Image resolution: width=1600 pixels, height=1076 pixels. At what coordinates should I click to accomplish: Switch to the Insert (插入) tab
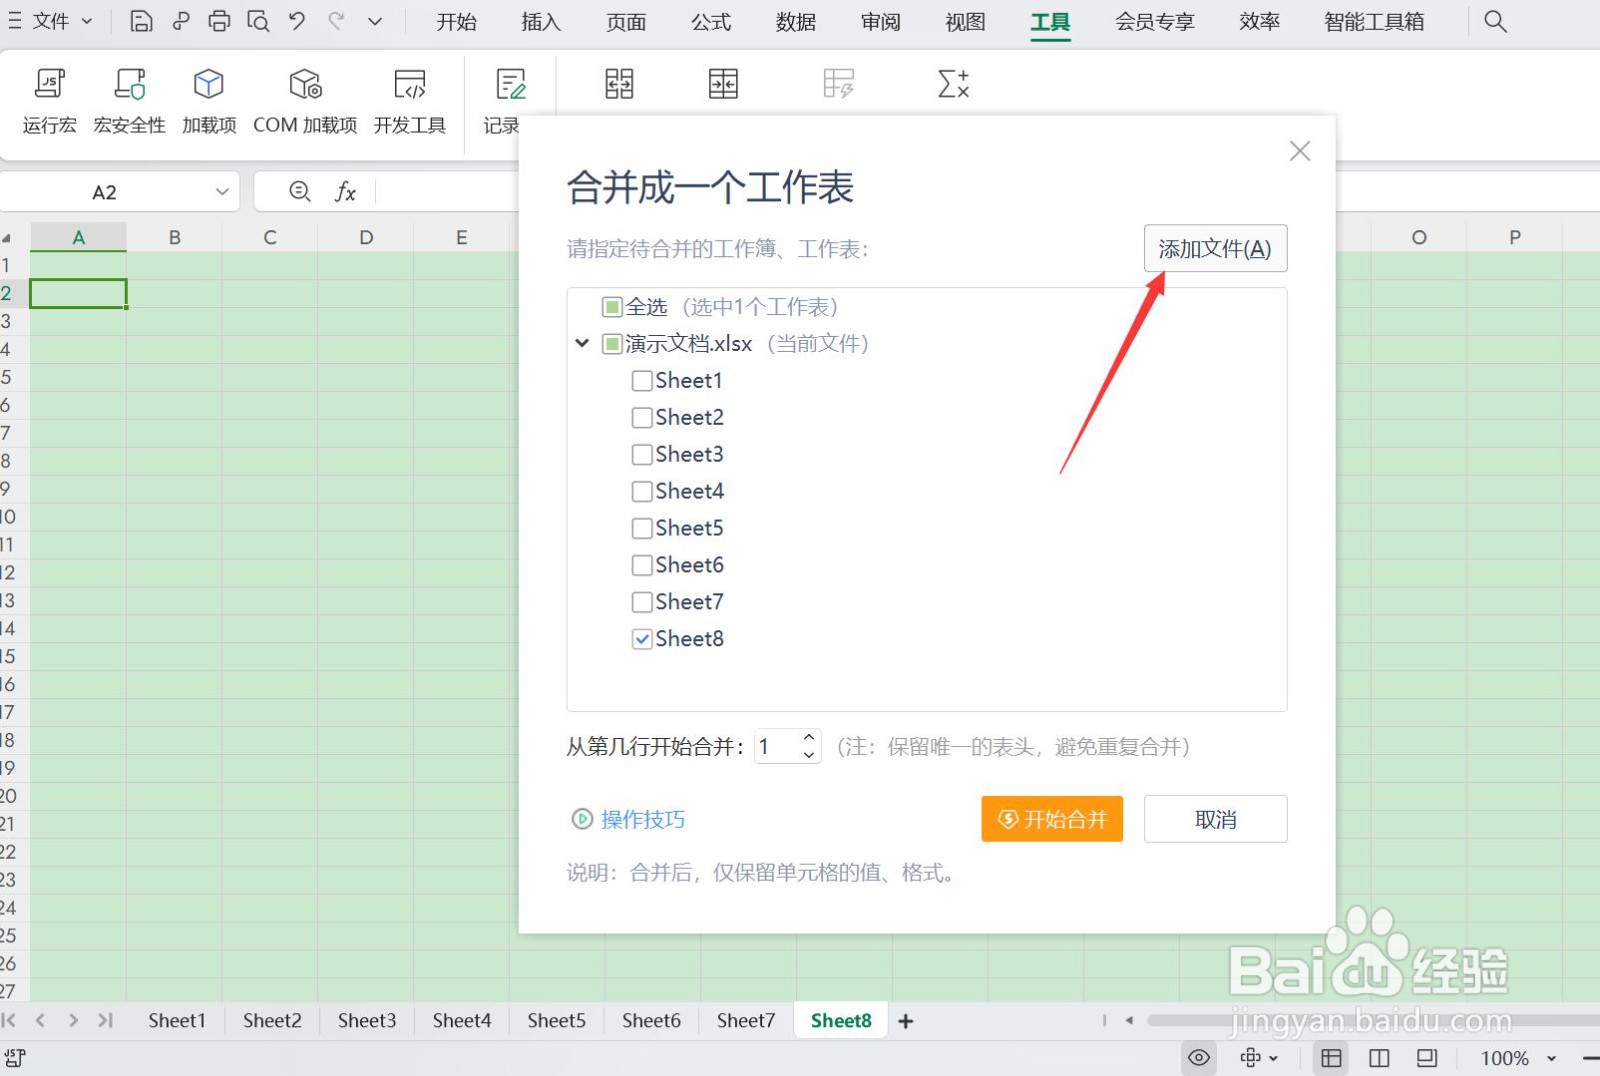click(541, 21)
